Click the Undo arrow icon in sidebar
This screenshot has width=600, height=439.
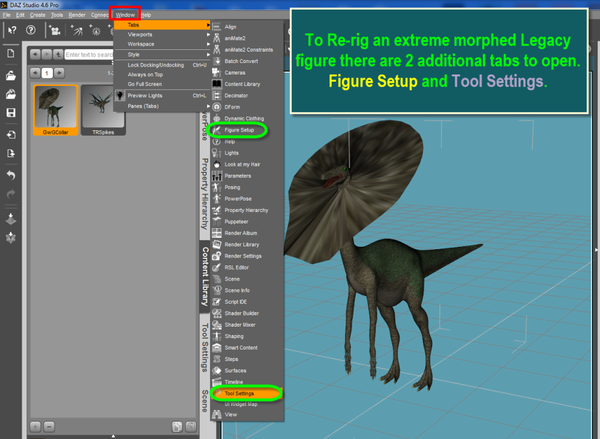pyautogui.click(x=11, y=175)
